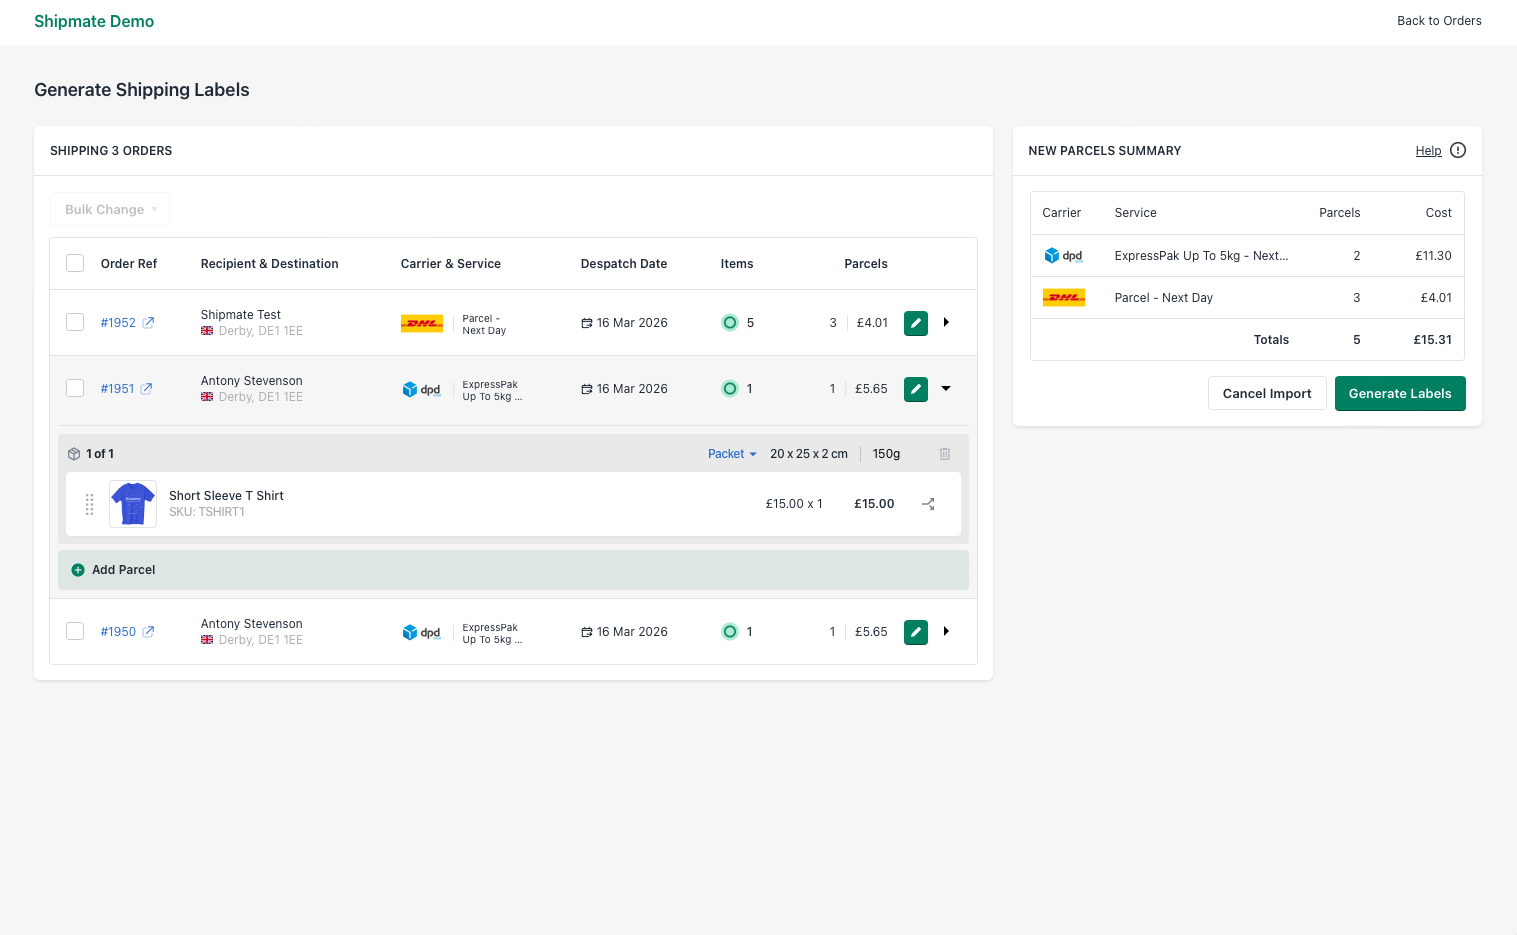
Task: Open order #1951 via external link icon
Action: 147,387
